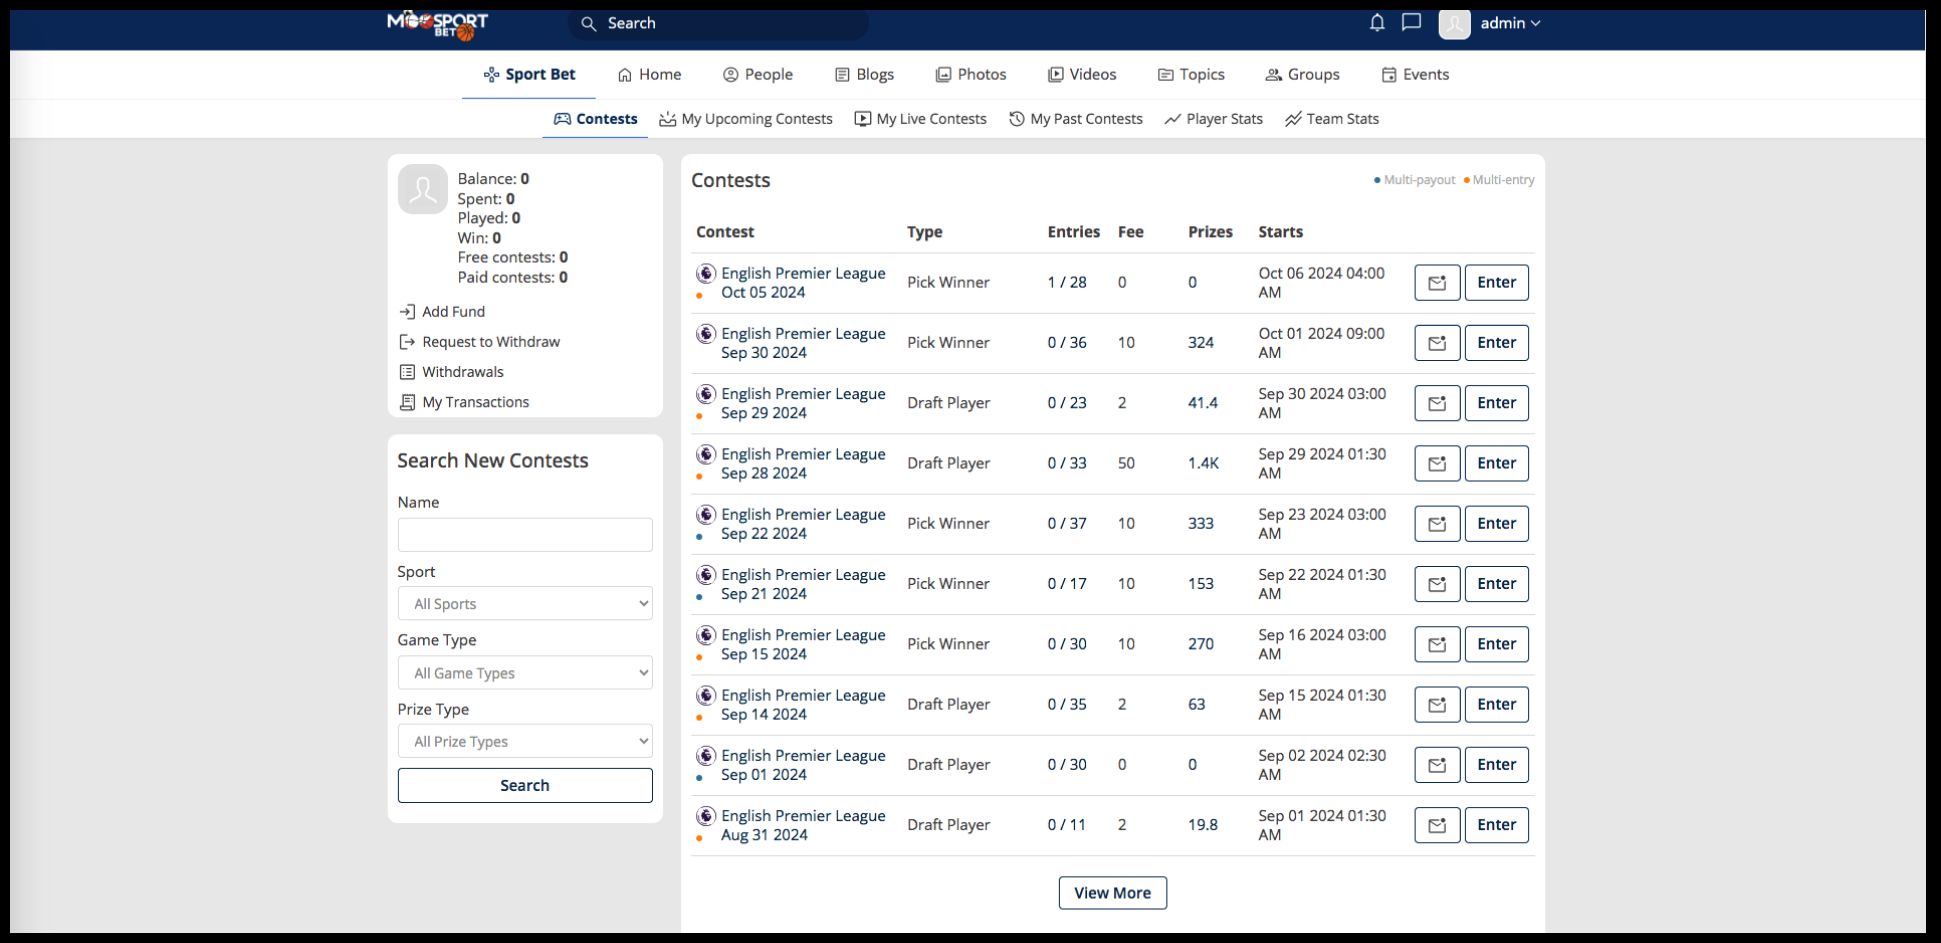
Task: View My Past Contests
Action: [1075, 119]
